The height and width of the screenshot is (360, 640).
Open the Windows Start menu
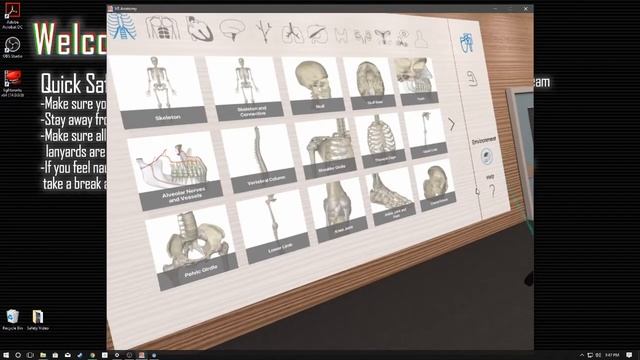tap(6, 355)
